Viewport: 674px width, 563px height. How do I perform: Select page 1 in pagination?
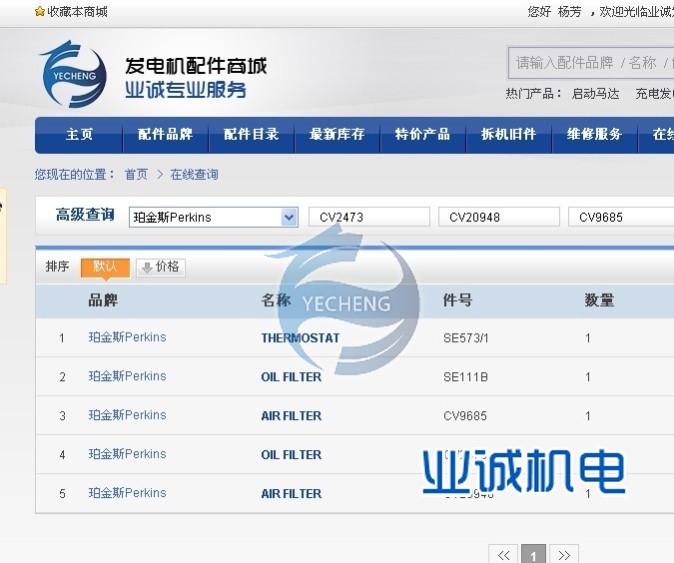point(534,555)
